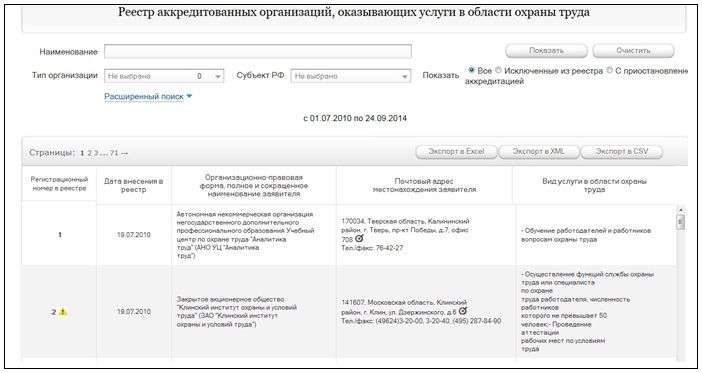
Task: Go to next page using the arrow
Action: point(124,153)
